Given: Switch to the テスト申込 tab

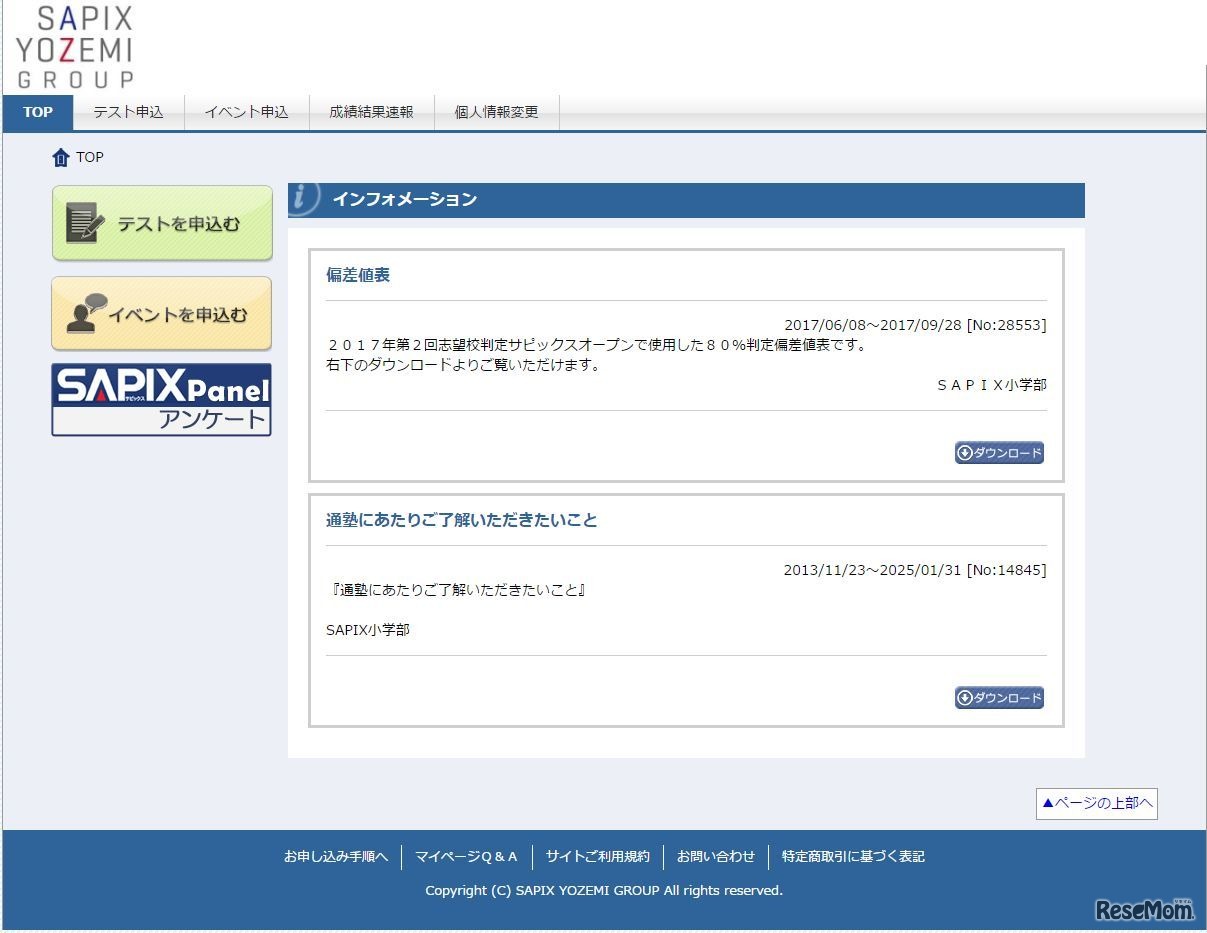Looking at the screenshot, I should 128,112.
